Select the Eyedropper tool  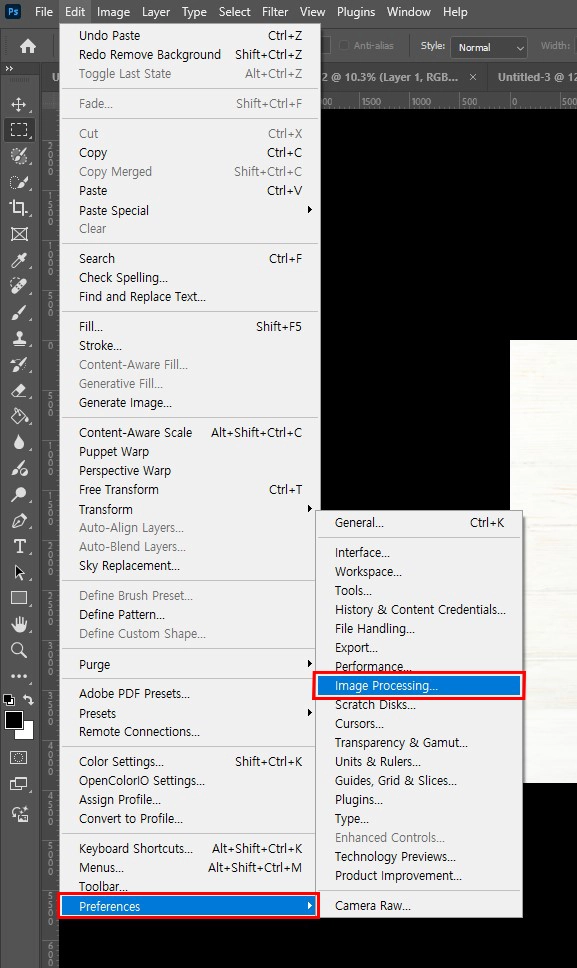pyautogui.click(x=19, y=260)
